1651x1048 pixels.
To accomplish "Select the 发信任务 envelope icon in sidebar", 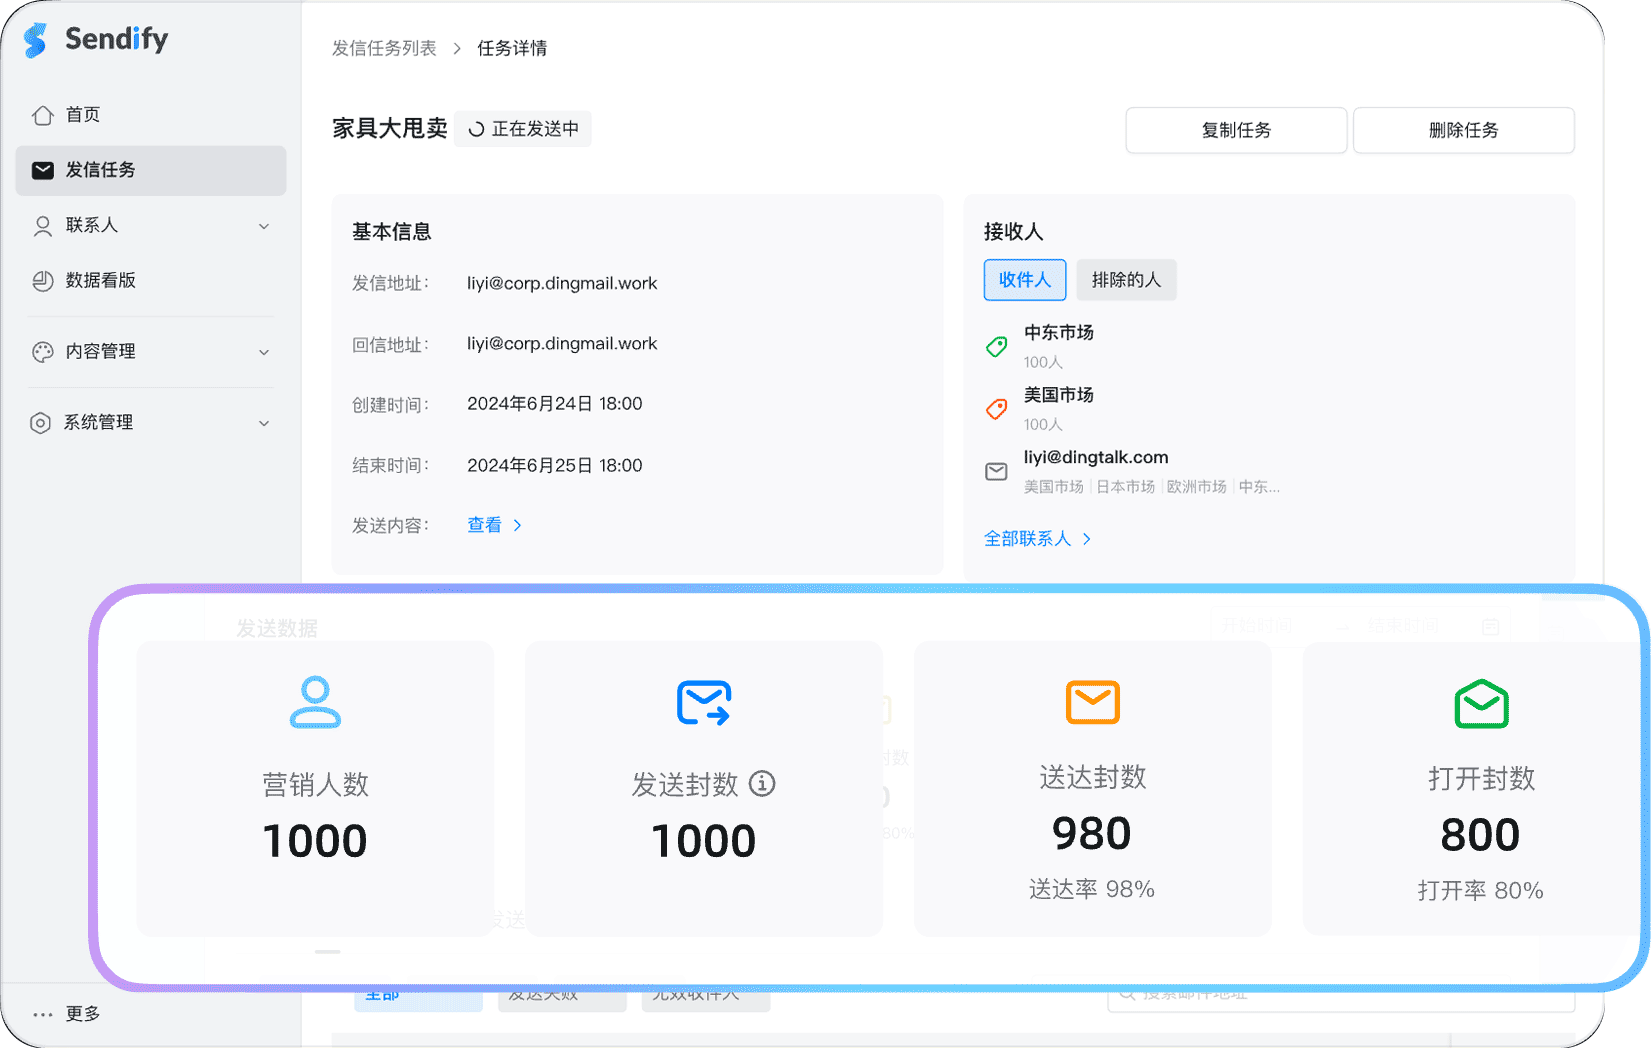I will (42, 170).
